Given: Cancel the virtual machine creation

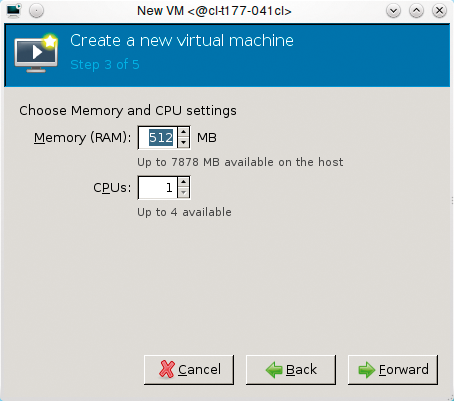Looking at the screenshot, I should point(189,370).
